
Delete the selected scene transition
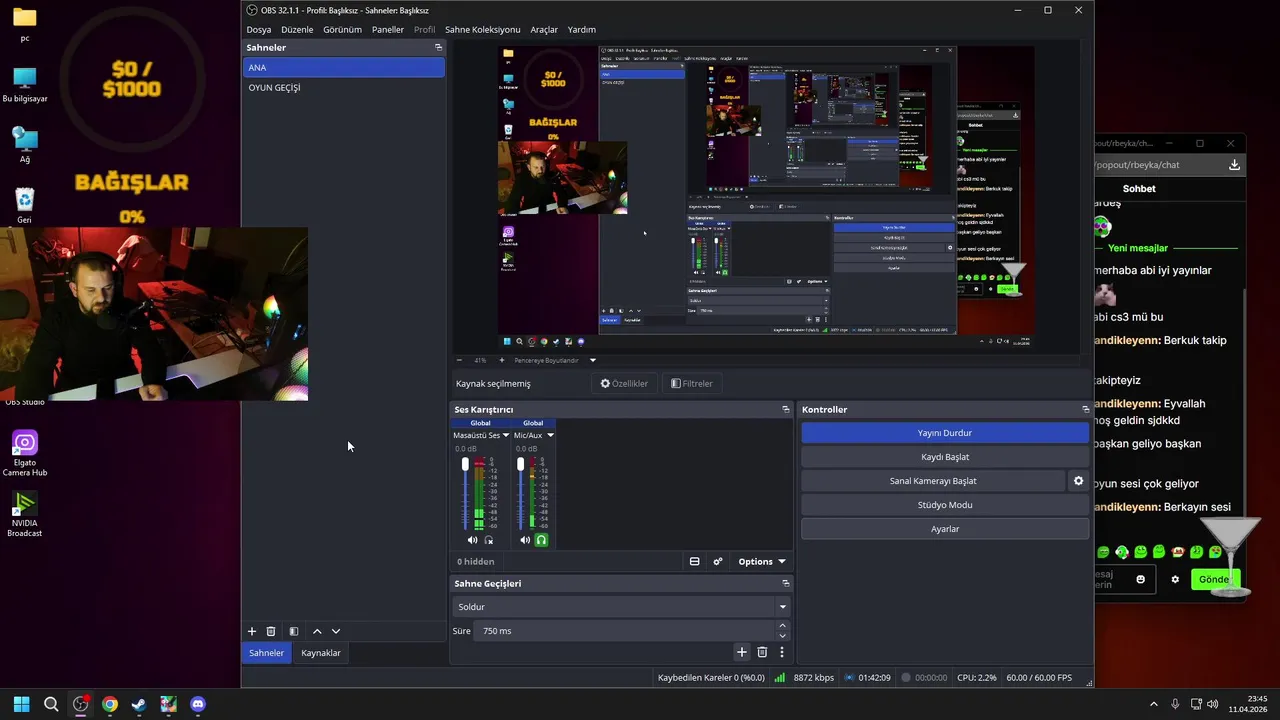[762, 652]
